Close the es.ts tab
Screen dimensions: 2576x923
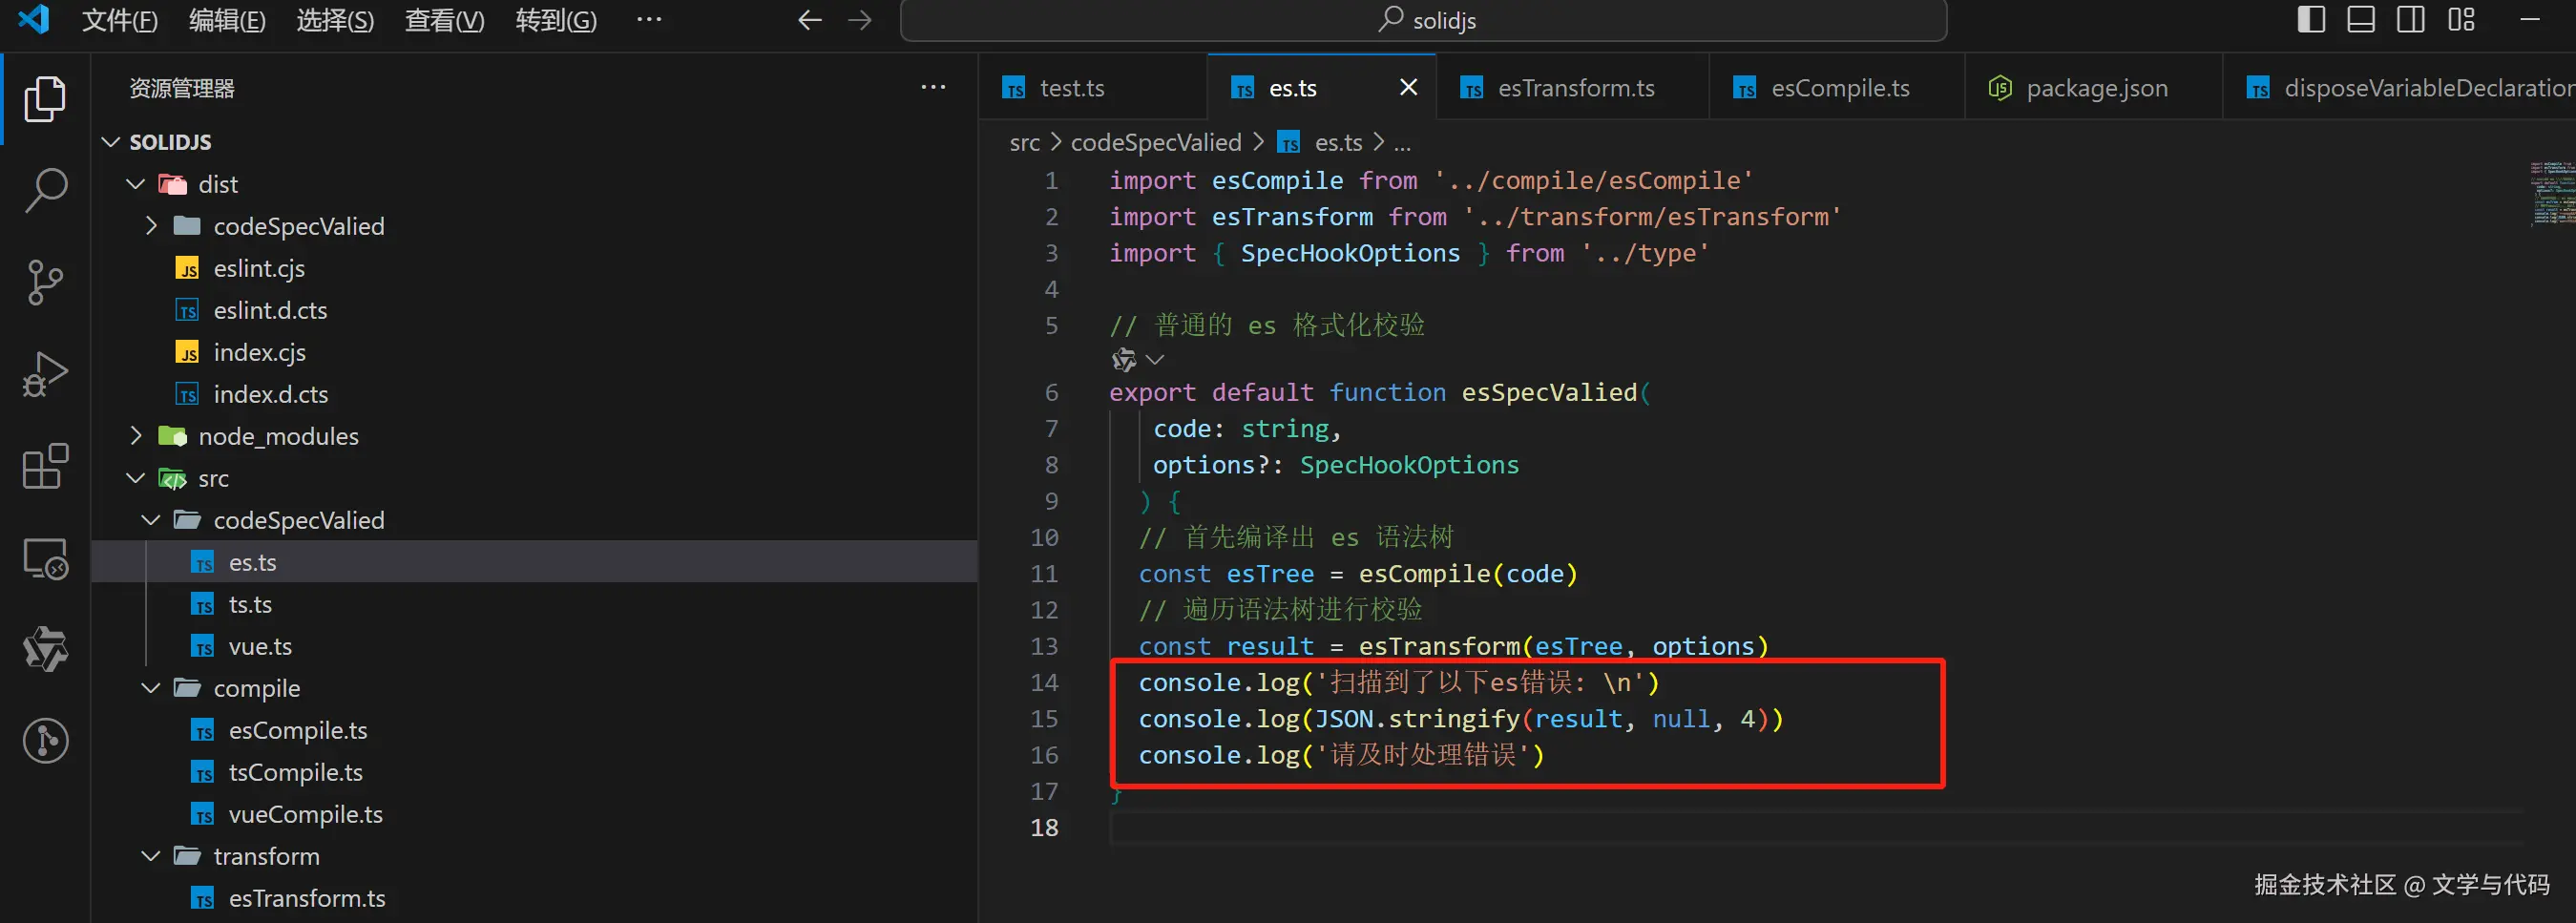pyautogui.click(x=1408, y=88)
